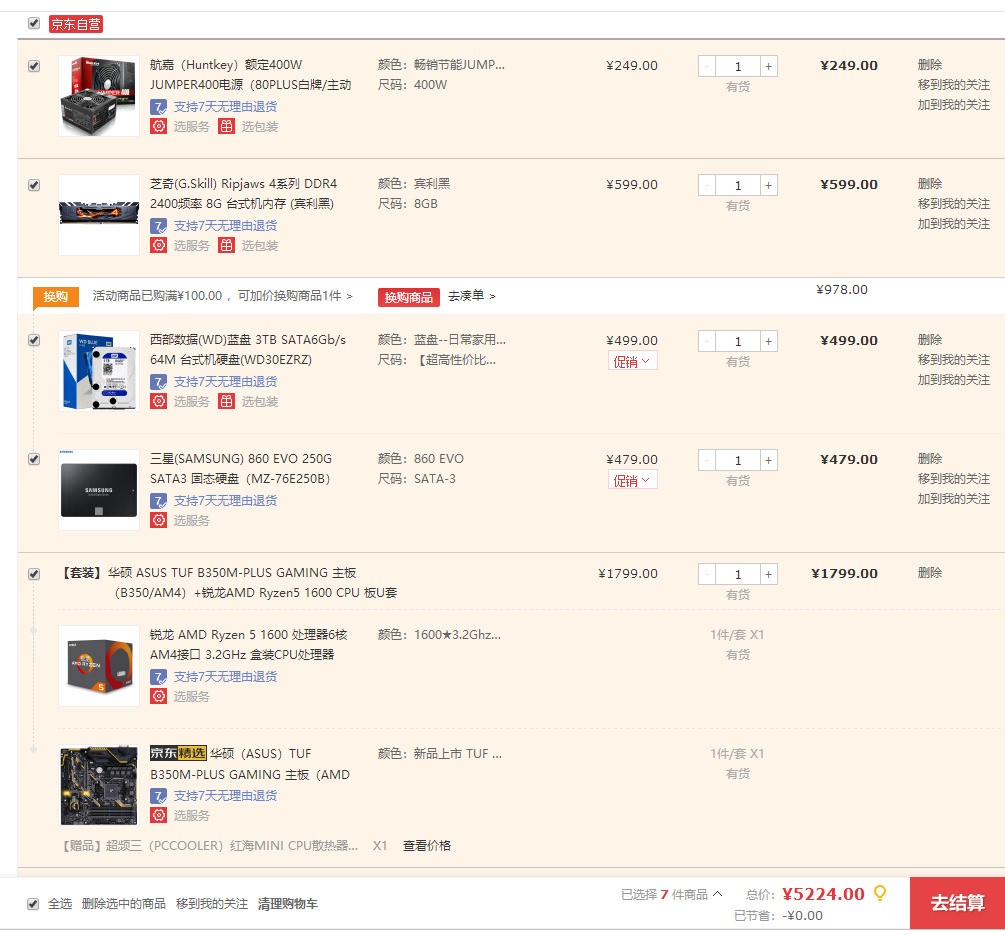
Task: Open G.Skill Ripjaws memory product image
Action: [99, 215]
